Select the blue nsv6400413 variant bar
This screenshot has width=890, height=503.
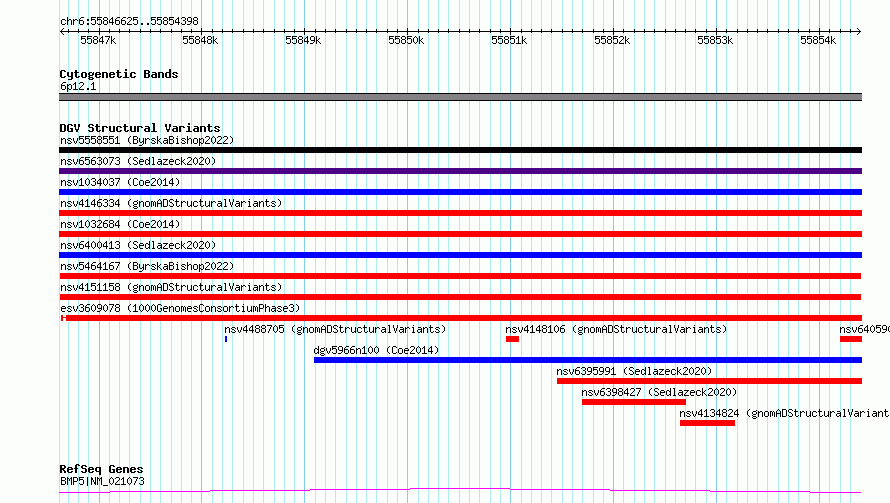pyautogui.click(x=460, y=255)
